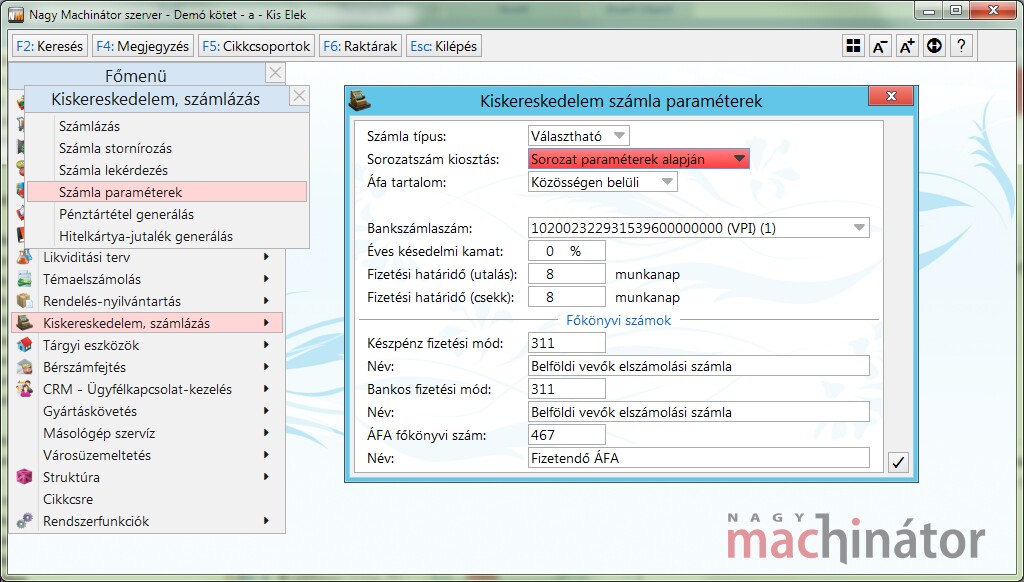1024x582 pixels.
Task: Click the ÁFA főkönyvi szám field
Action: tap(566, 434)
